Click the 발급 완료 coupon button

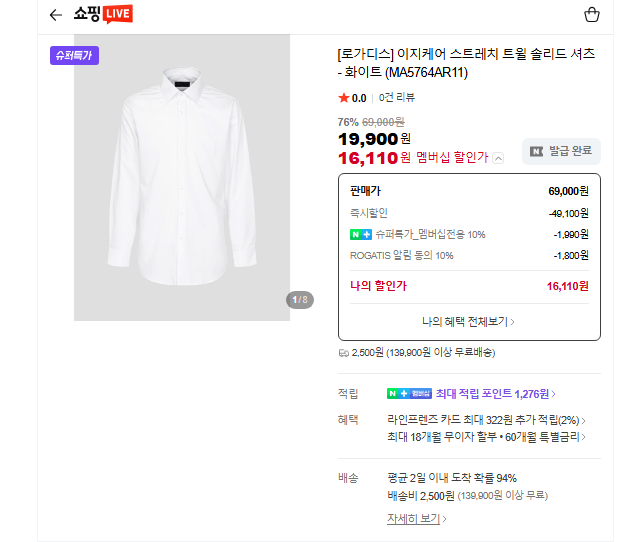(x=561, y=151)
